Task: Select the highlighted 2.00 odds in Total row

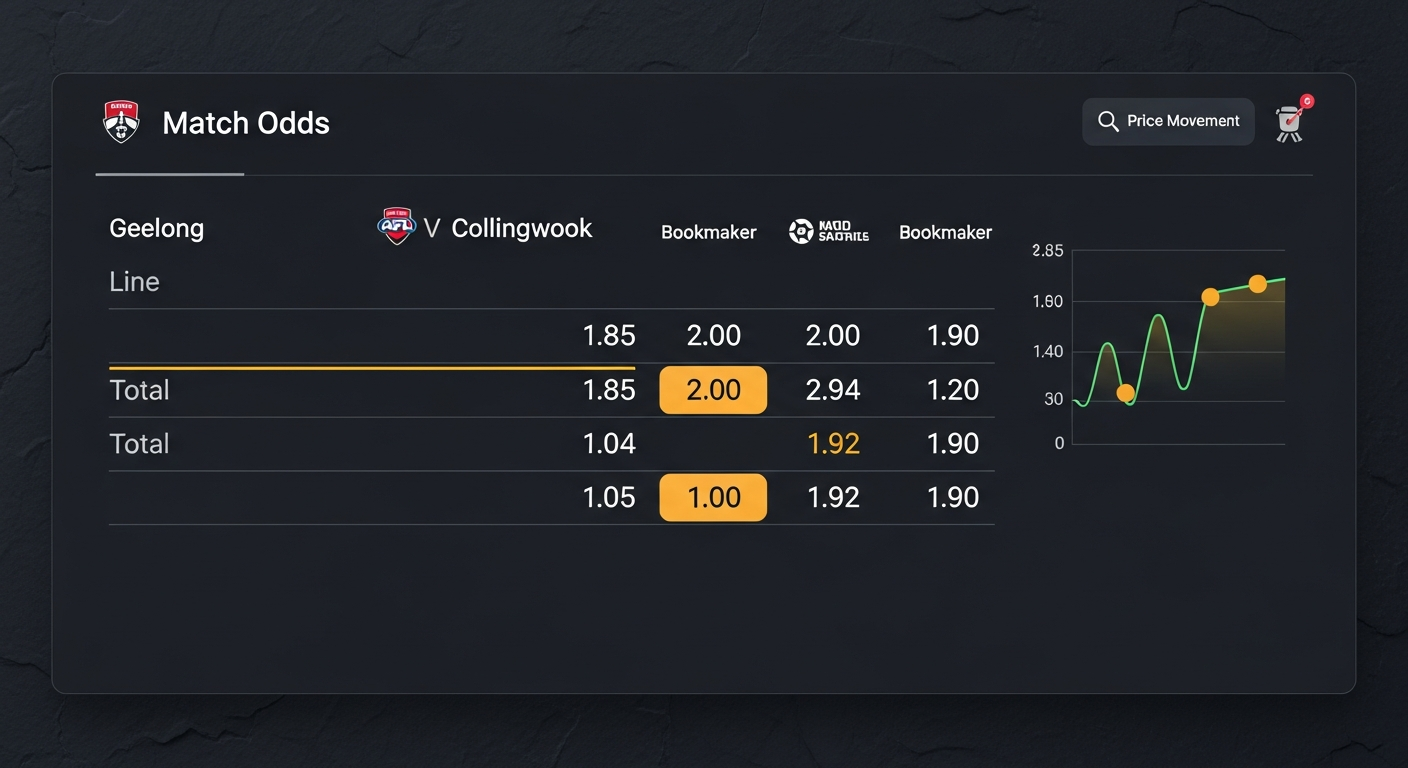Action: (x=713, y=390)
